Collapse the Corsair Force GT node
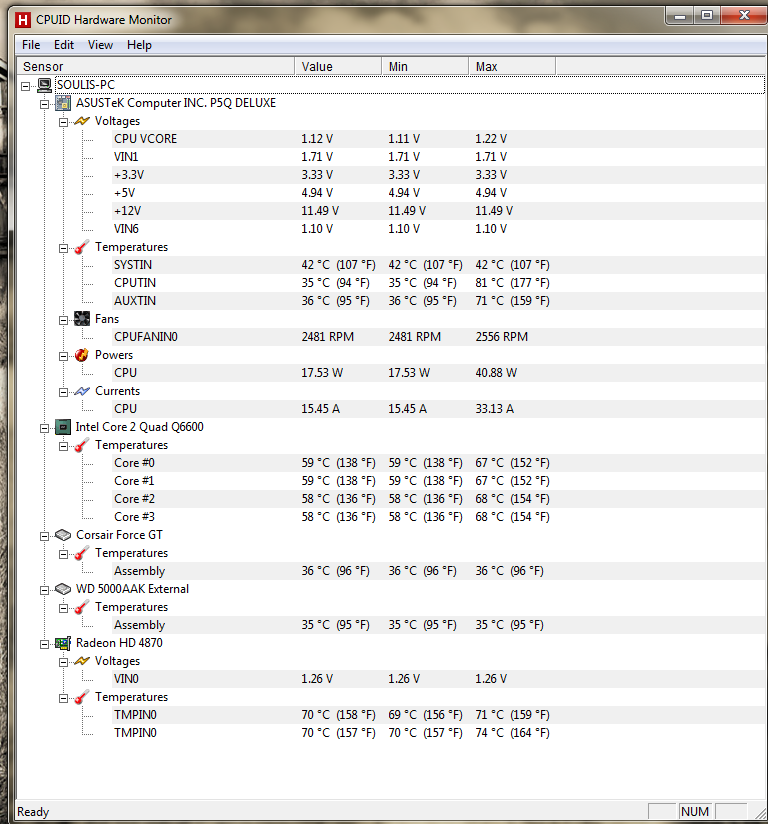The width and height of the screenshot is (768, 824). point(45,536)
